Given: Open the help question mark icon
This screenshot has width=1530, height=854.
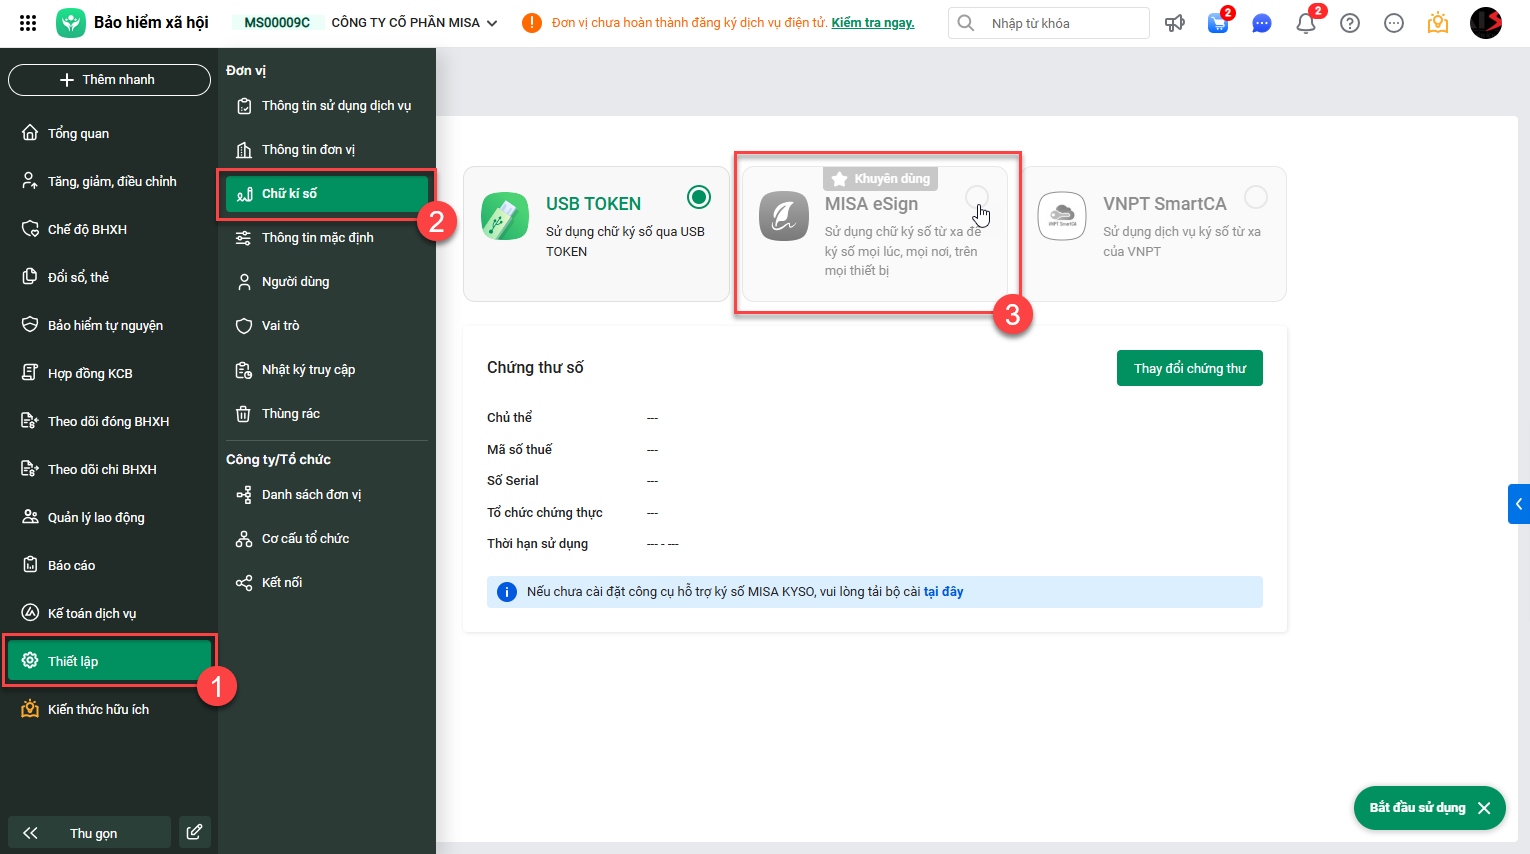Looking at the screenshot, I should 1350,23.
